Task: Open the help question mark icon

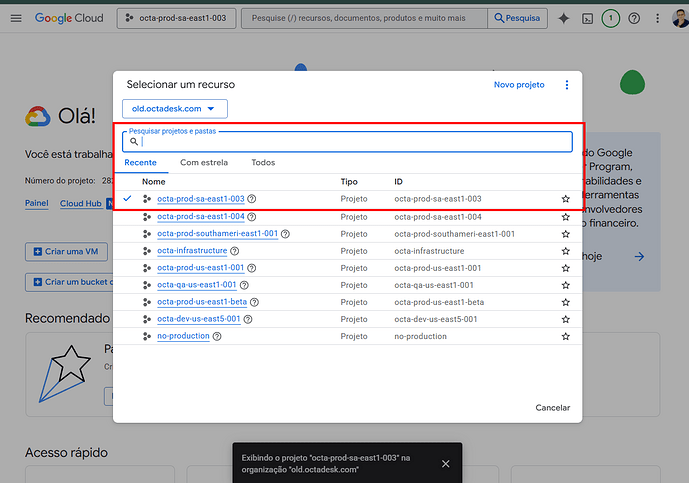Action: point(634,19)
